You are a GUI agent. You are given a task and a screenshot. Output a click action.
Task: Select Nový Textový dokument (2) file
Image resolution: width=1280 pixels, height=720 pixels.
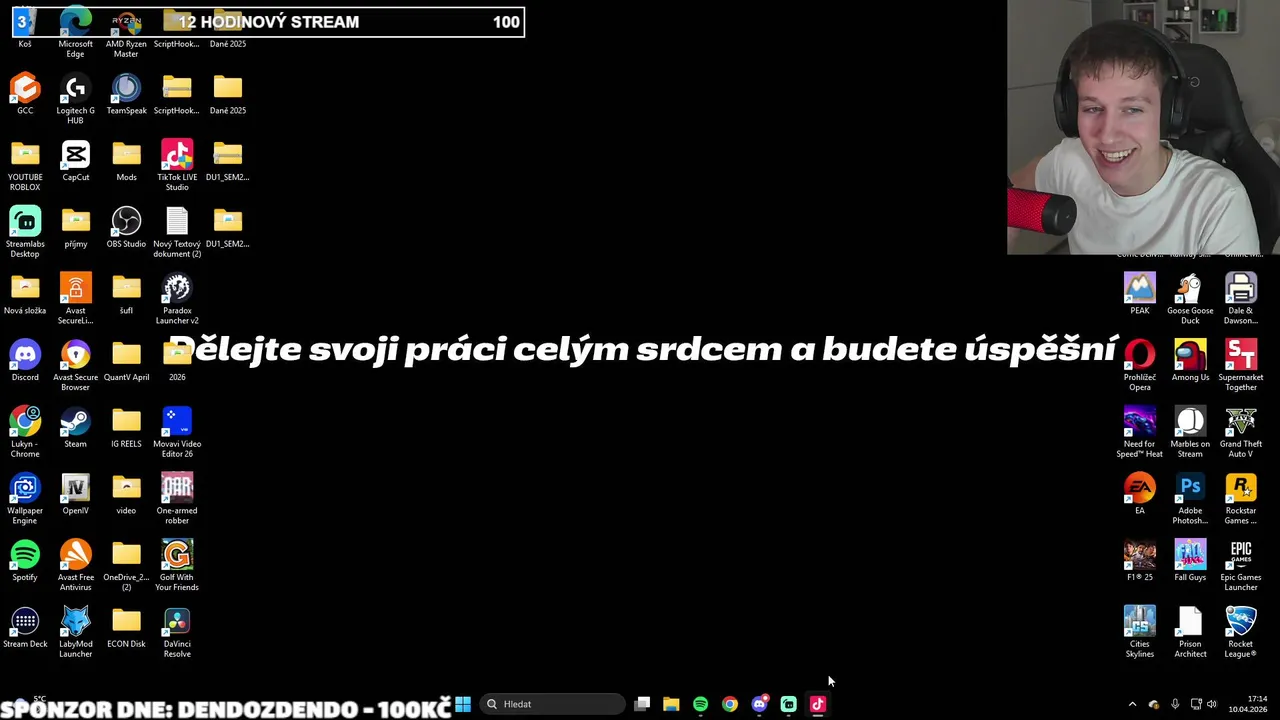pyautogui.click(x=177, y=232)
